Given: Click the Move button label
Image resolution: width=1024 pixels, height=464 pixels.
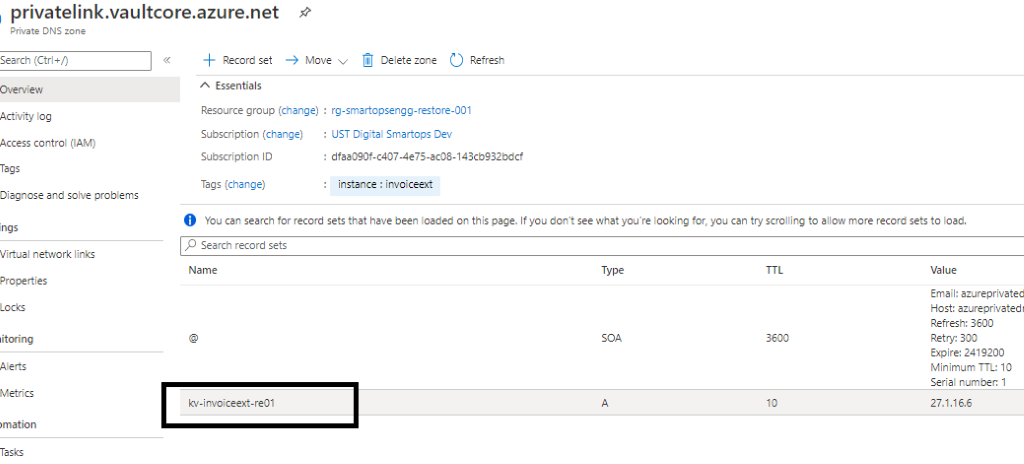Looking at the screenshot, I should click(x=319, y=60).
